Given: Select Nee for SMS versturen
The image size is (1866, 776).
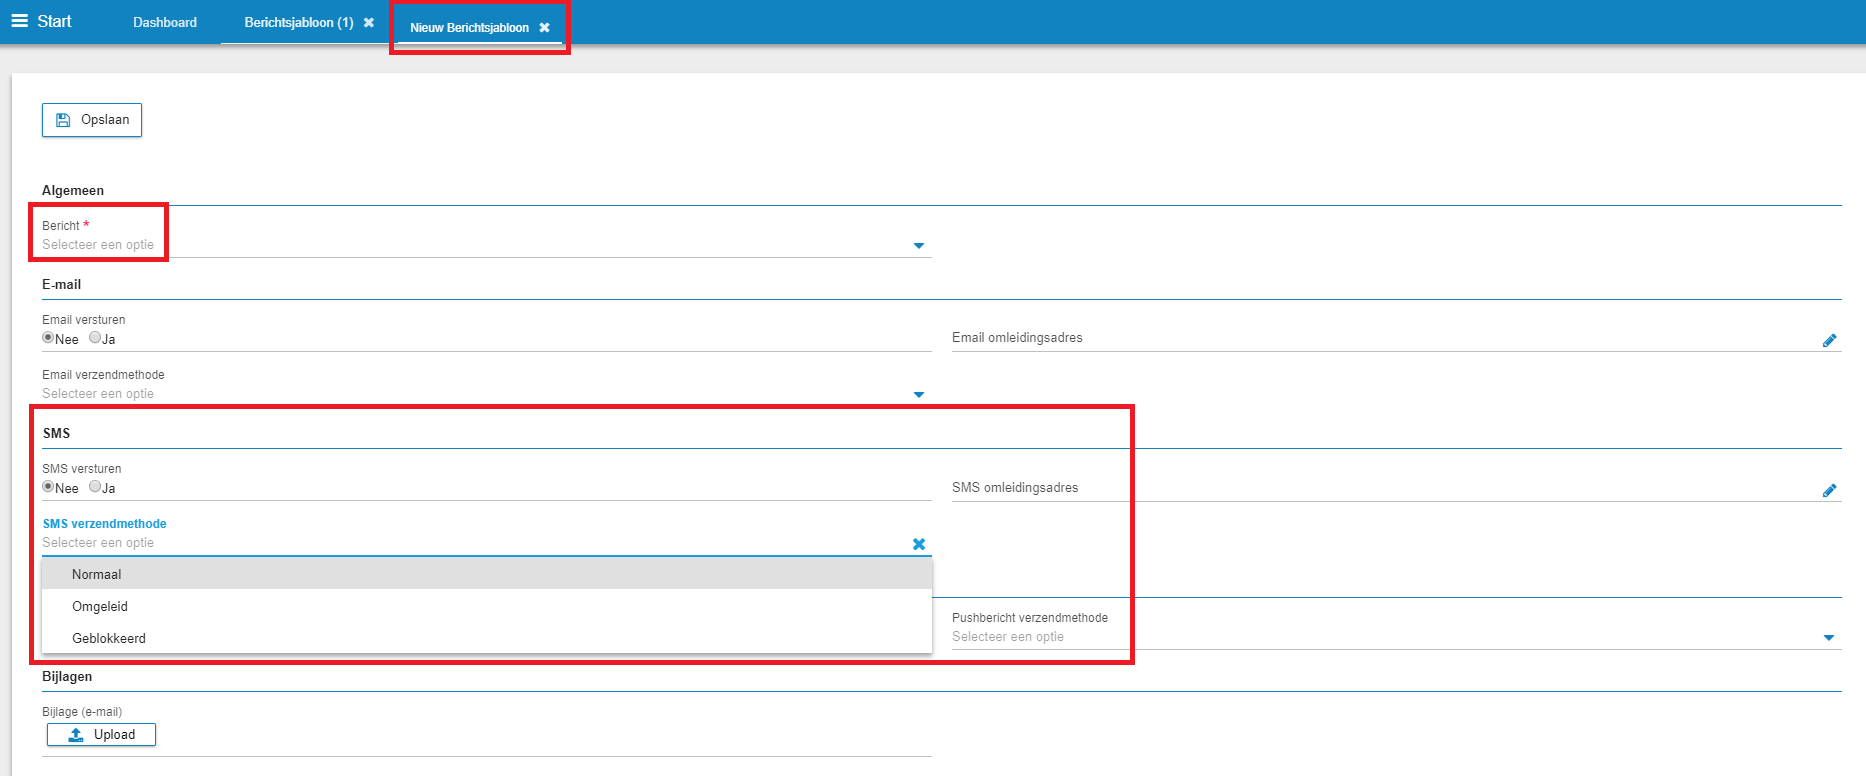Looking at the screenshot, I should (48, 487).
